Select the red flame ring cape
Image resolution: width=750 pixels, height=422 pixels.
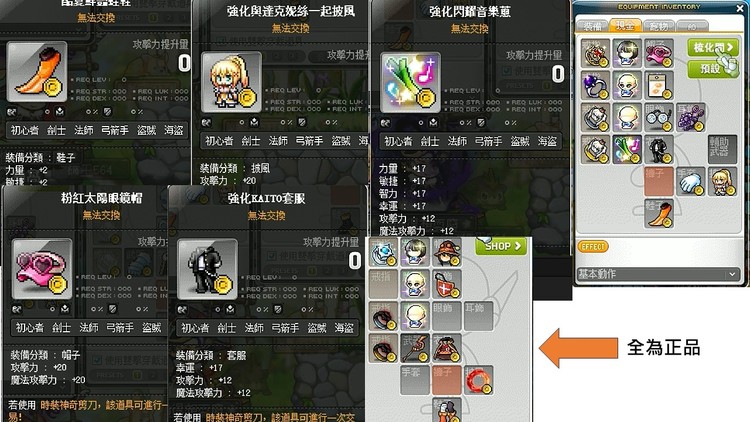(x=478, y=380)
